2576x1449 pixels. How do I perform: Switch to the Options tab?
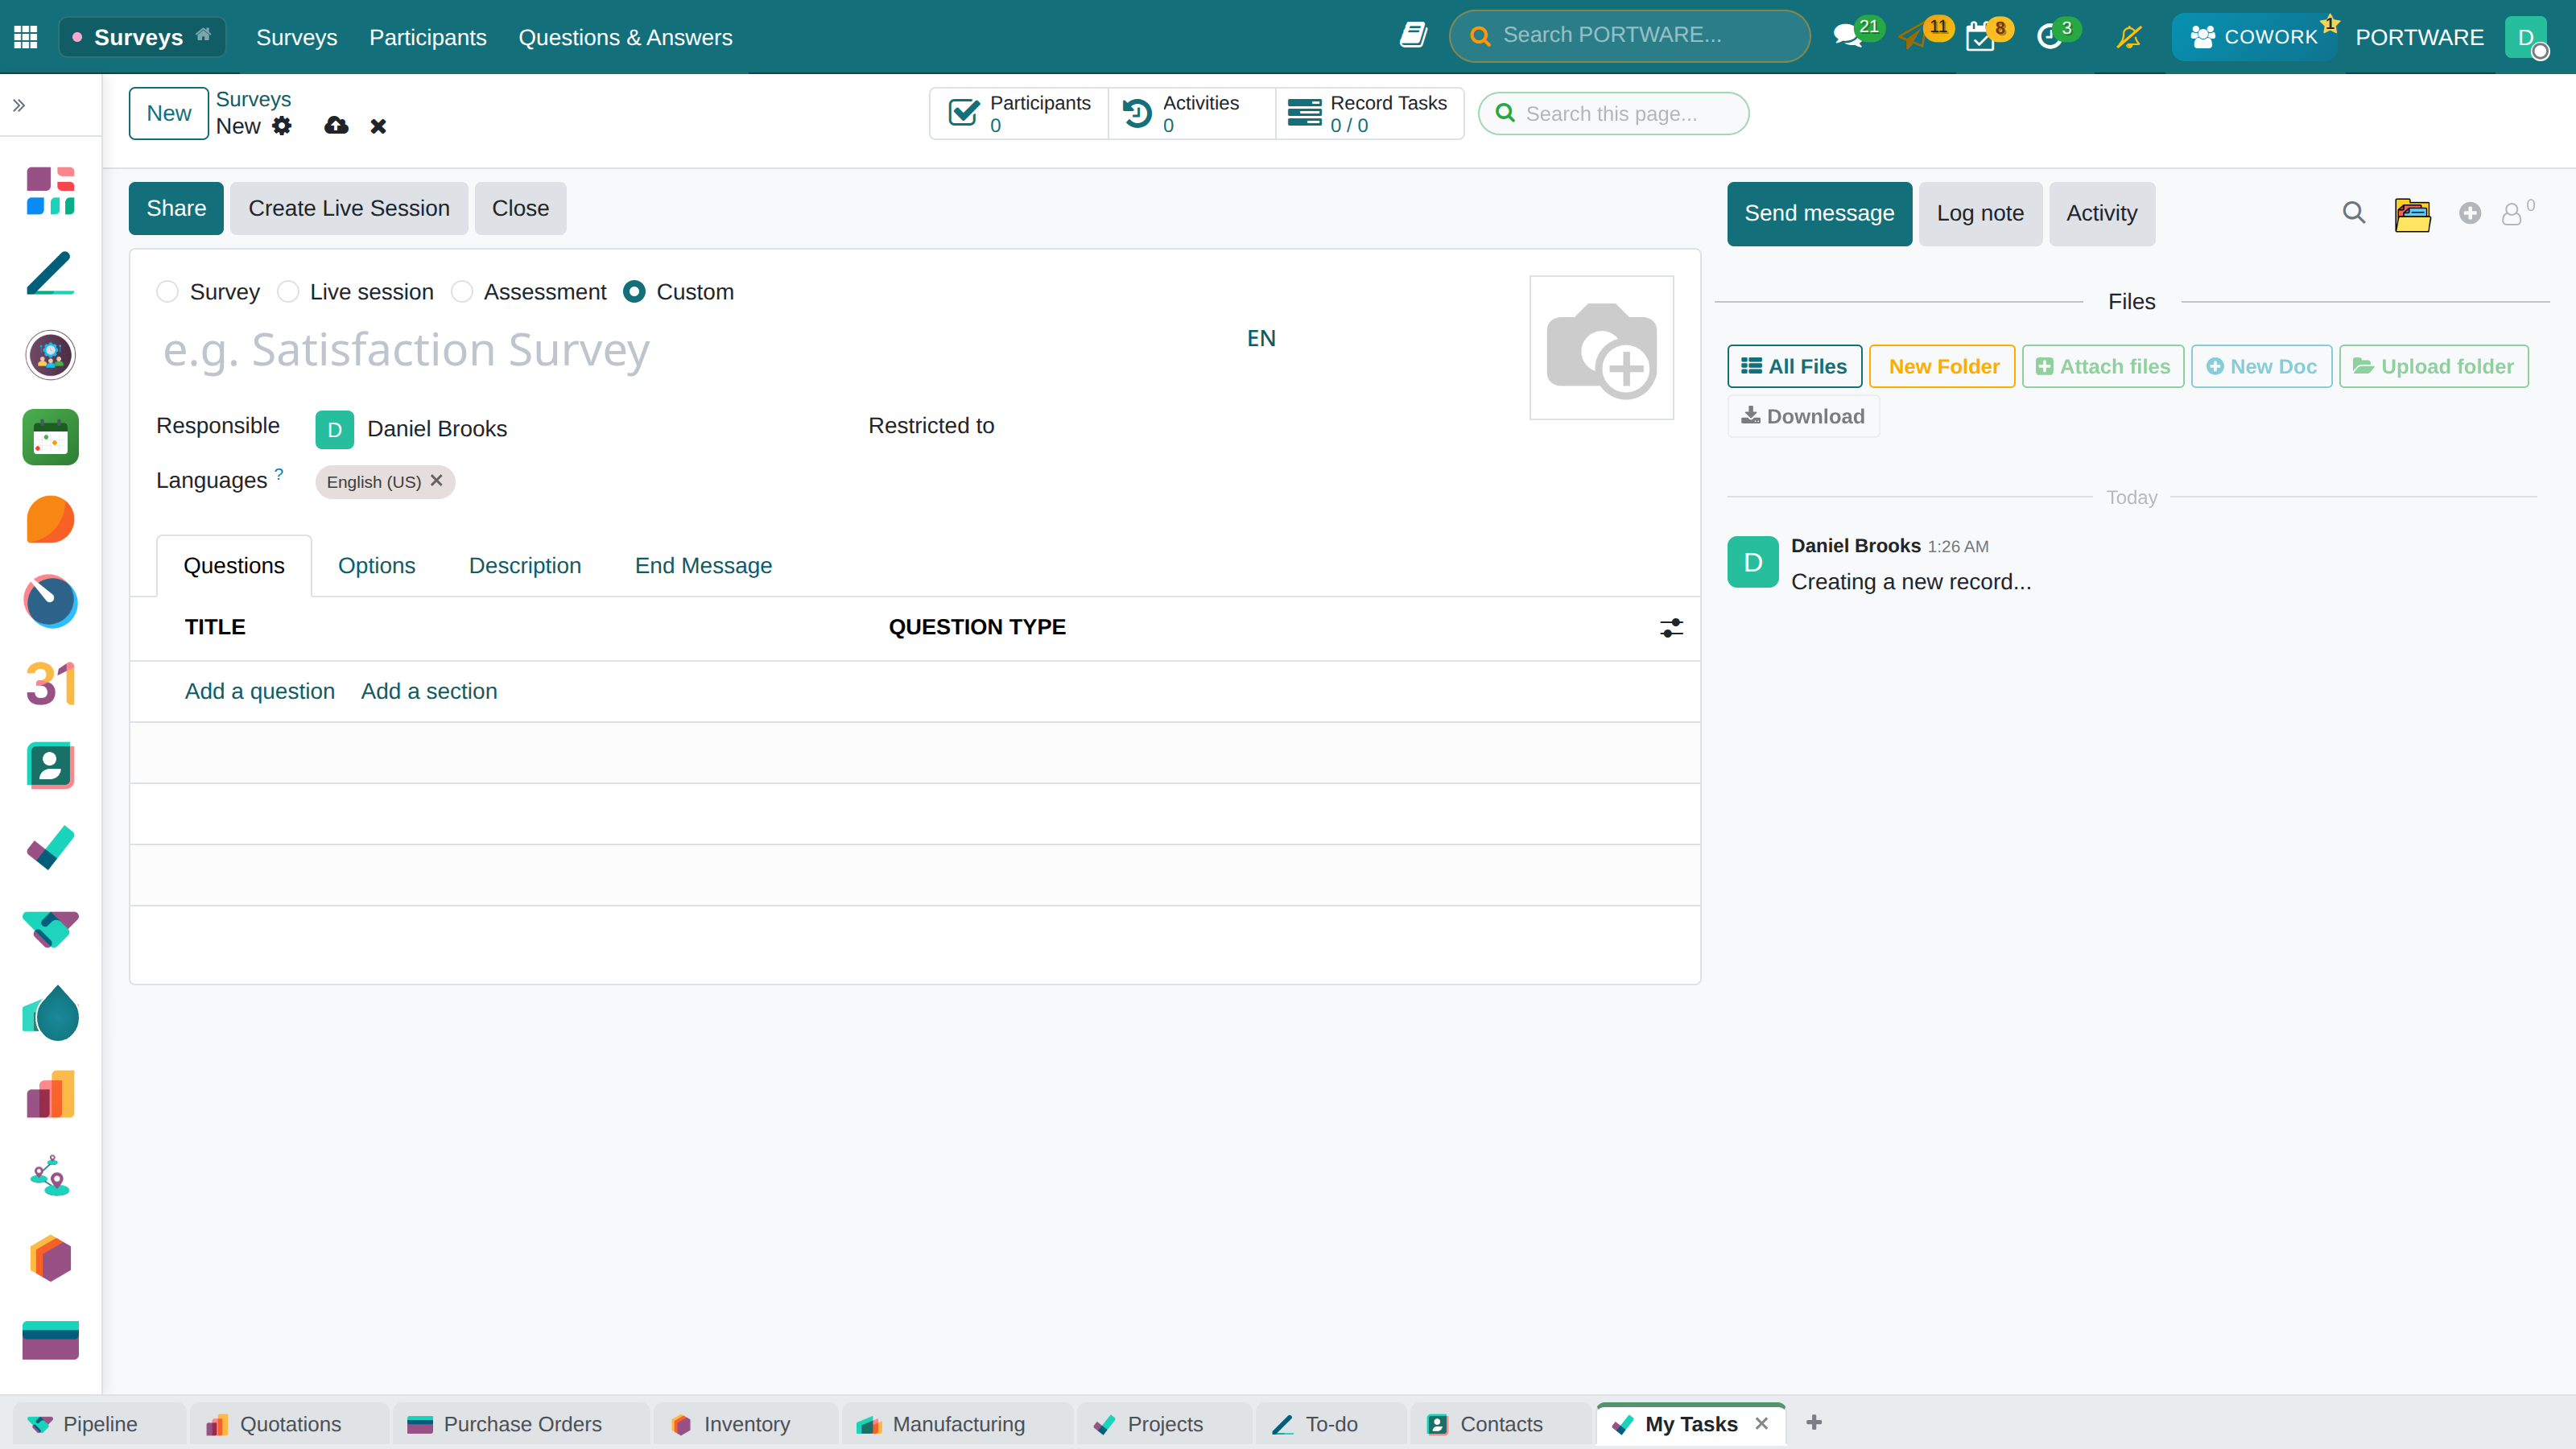(x=376, y=566)
